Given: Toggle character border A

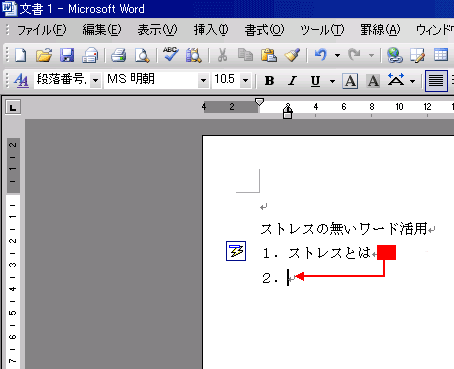Looking at the screenshot, I should [x=350, y=81].
